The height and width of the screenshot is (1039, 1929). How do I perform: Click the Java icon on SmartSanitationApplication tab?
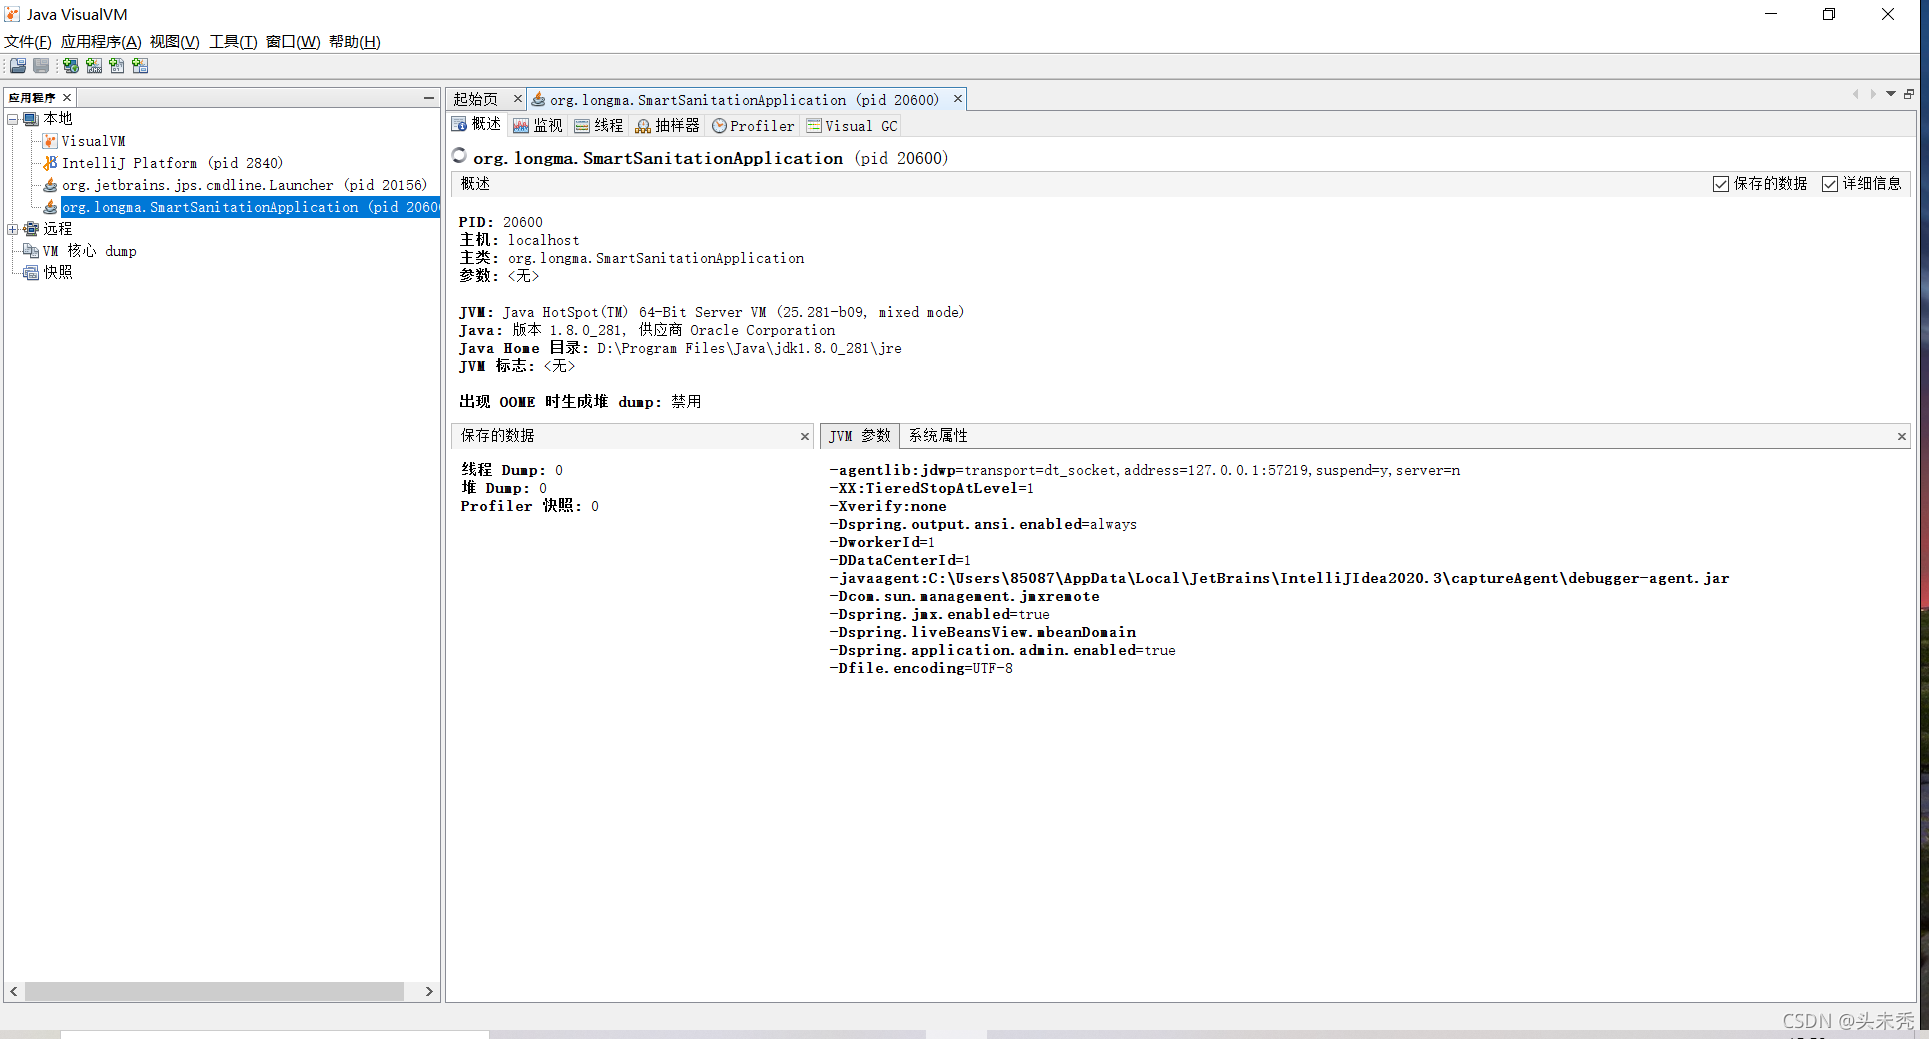(538, 99)
